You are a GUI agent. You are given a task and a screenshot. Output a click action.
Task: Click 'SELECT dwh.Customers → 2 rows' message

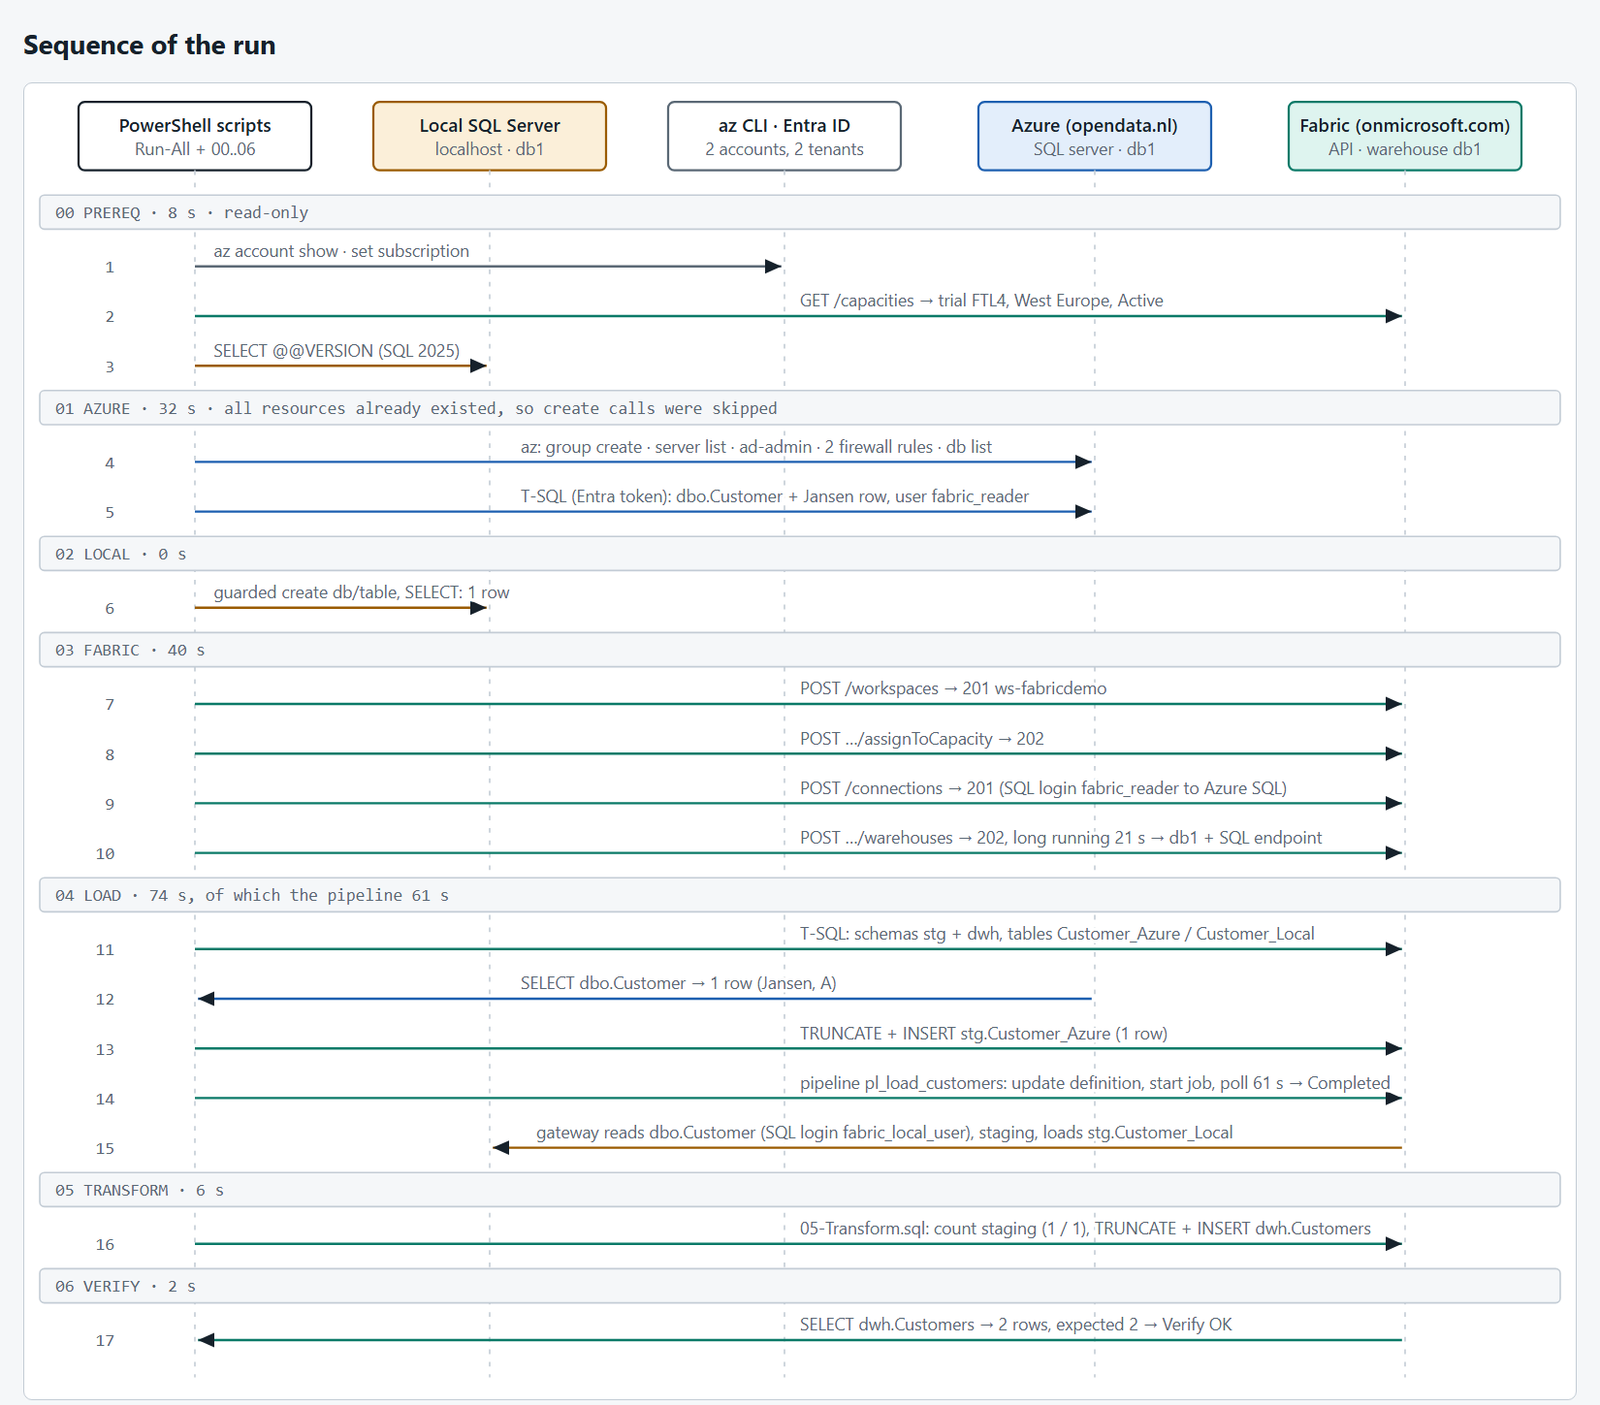1015,1324
